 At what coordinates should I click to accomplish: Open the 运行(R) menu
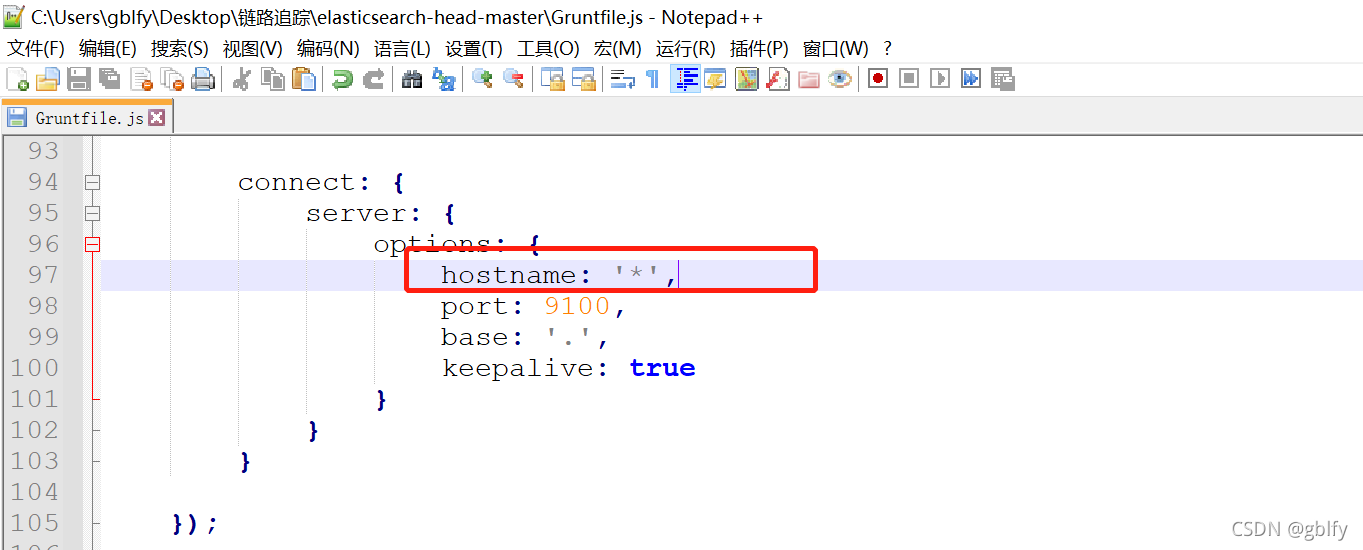[686, 49]
